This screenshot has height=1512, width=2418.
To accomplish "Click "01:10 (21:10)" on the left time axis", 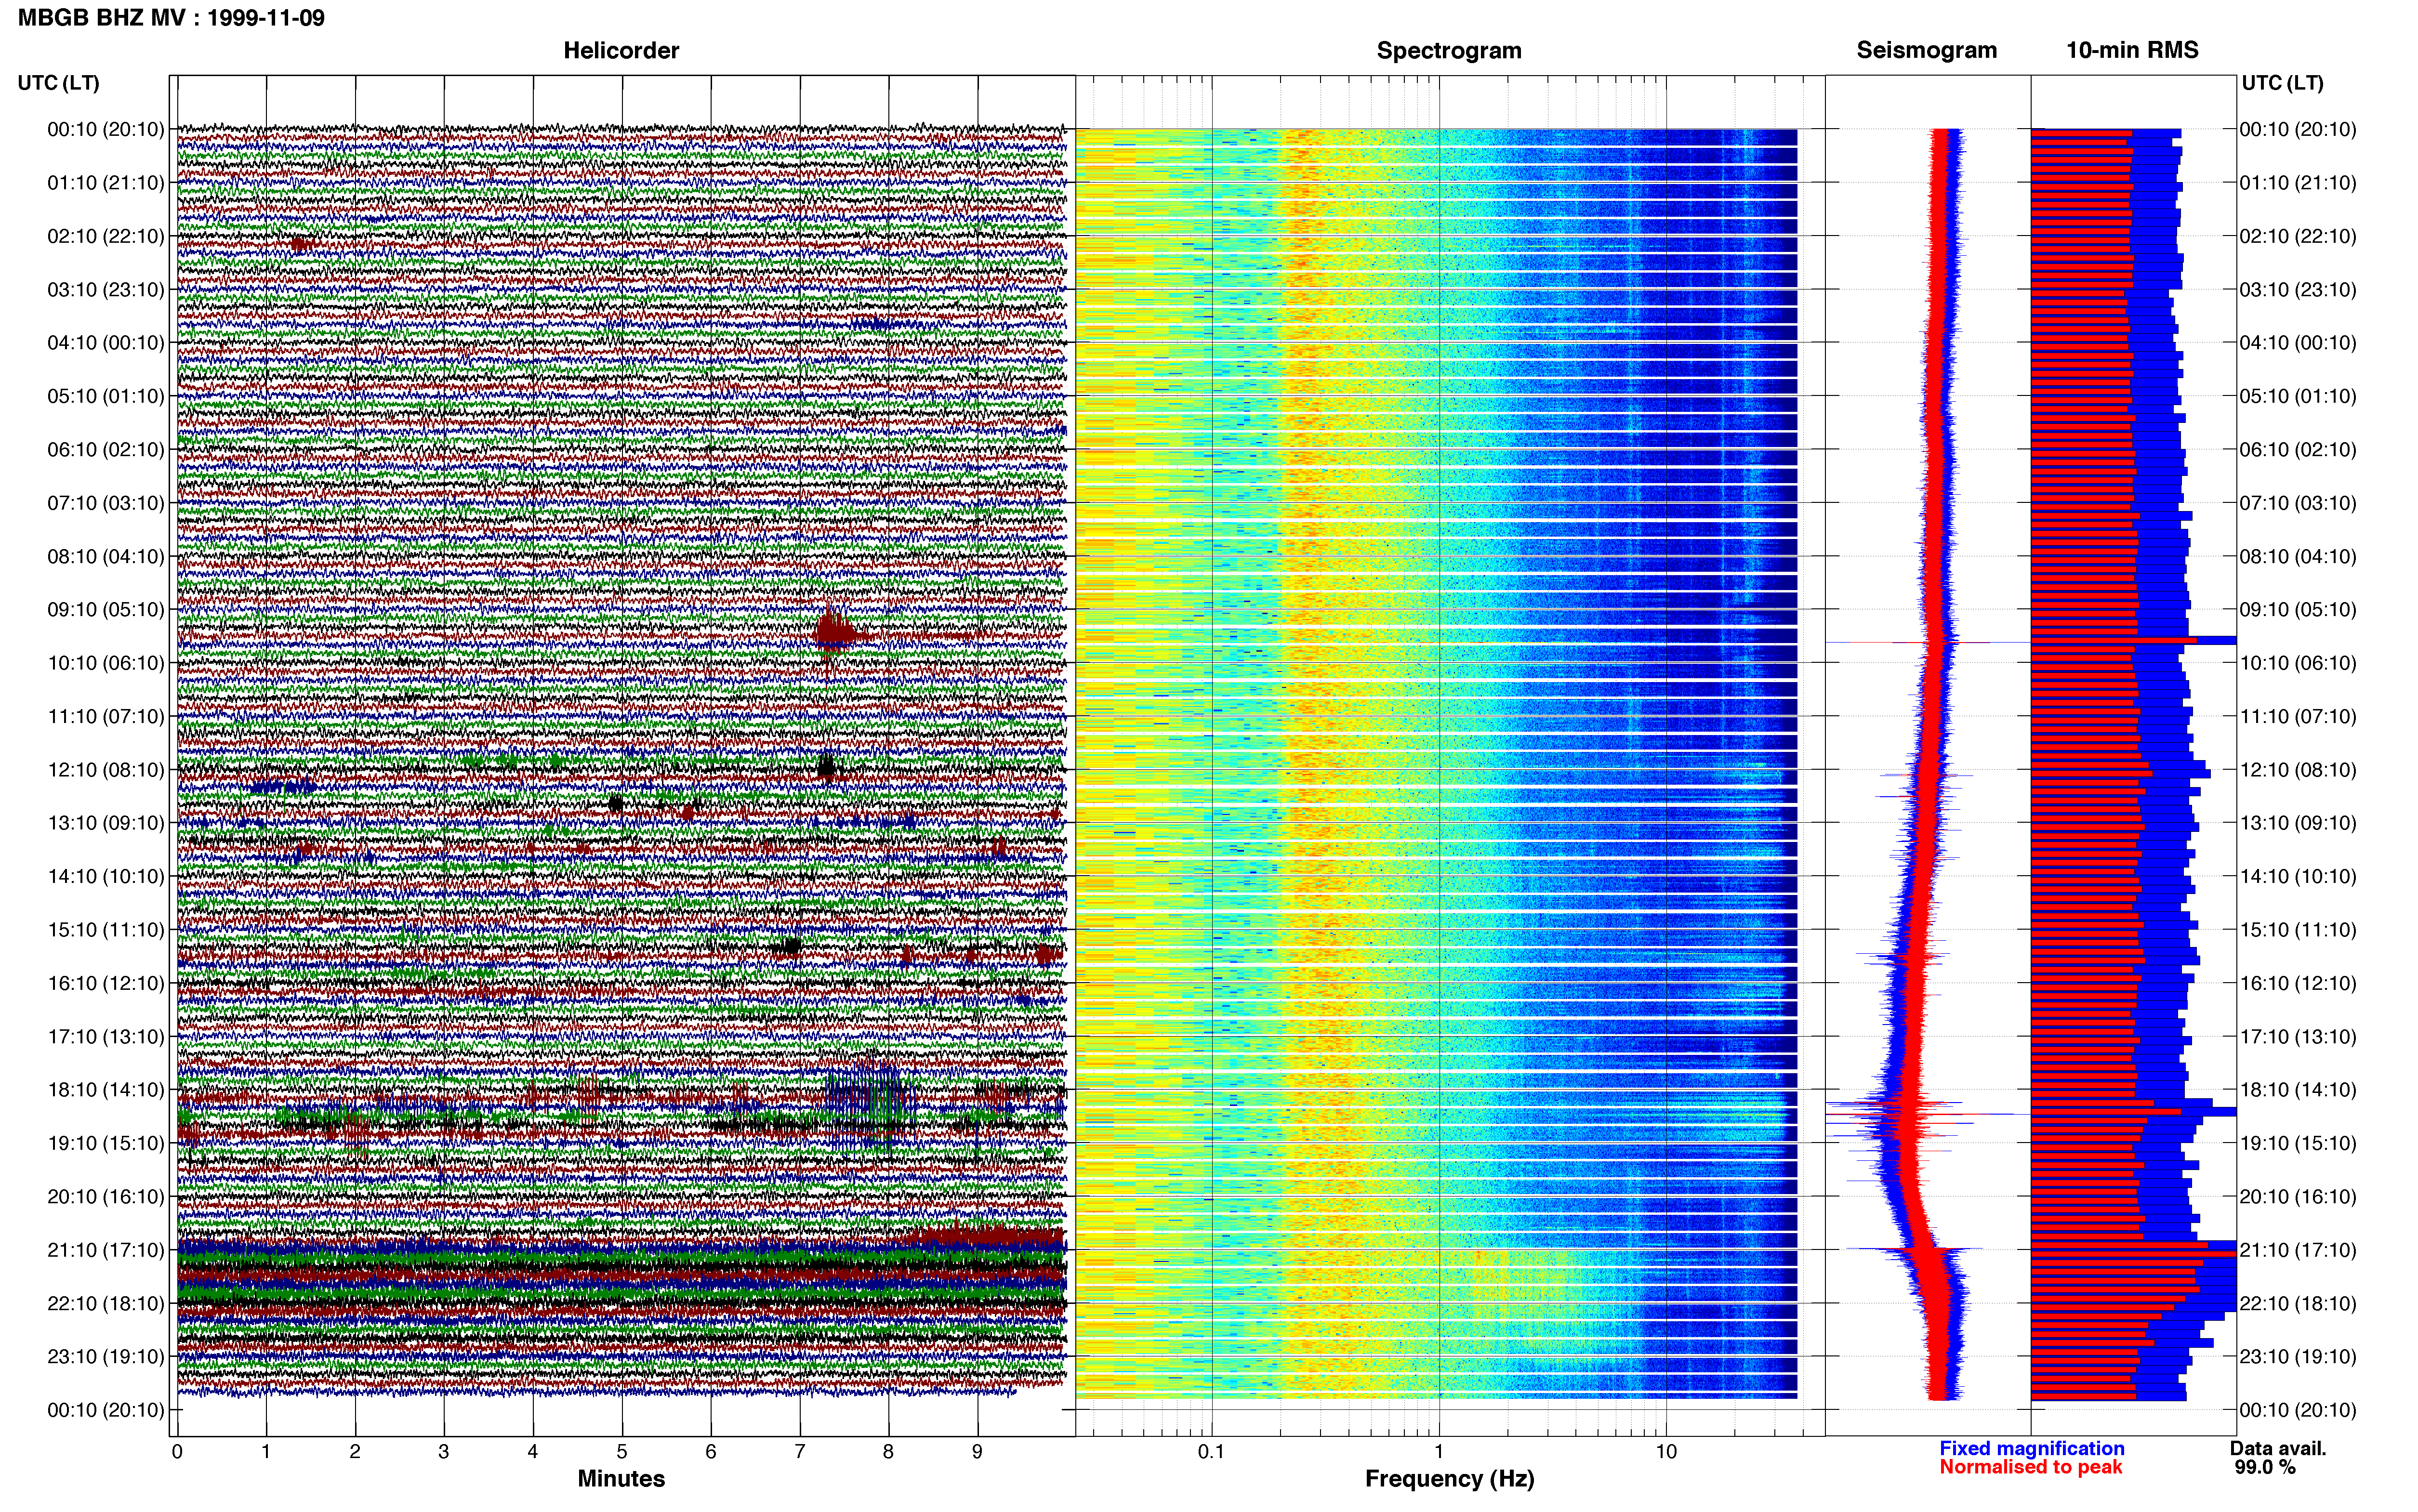I will [106, 183].
